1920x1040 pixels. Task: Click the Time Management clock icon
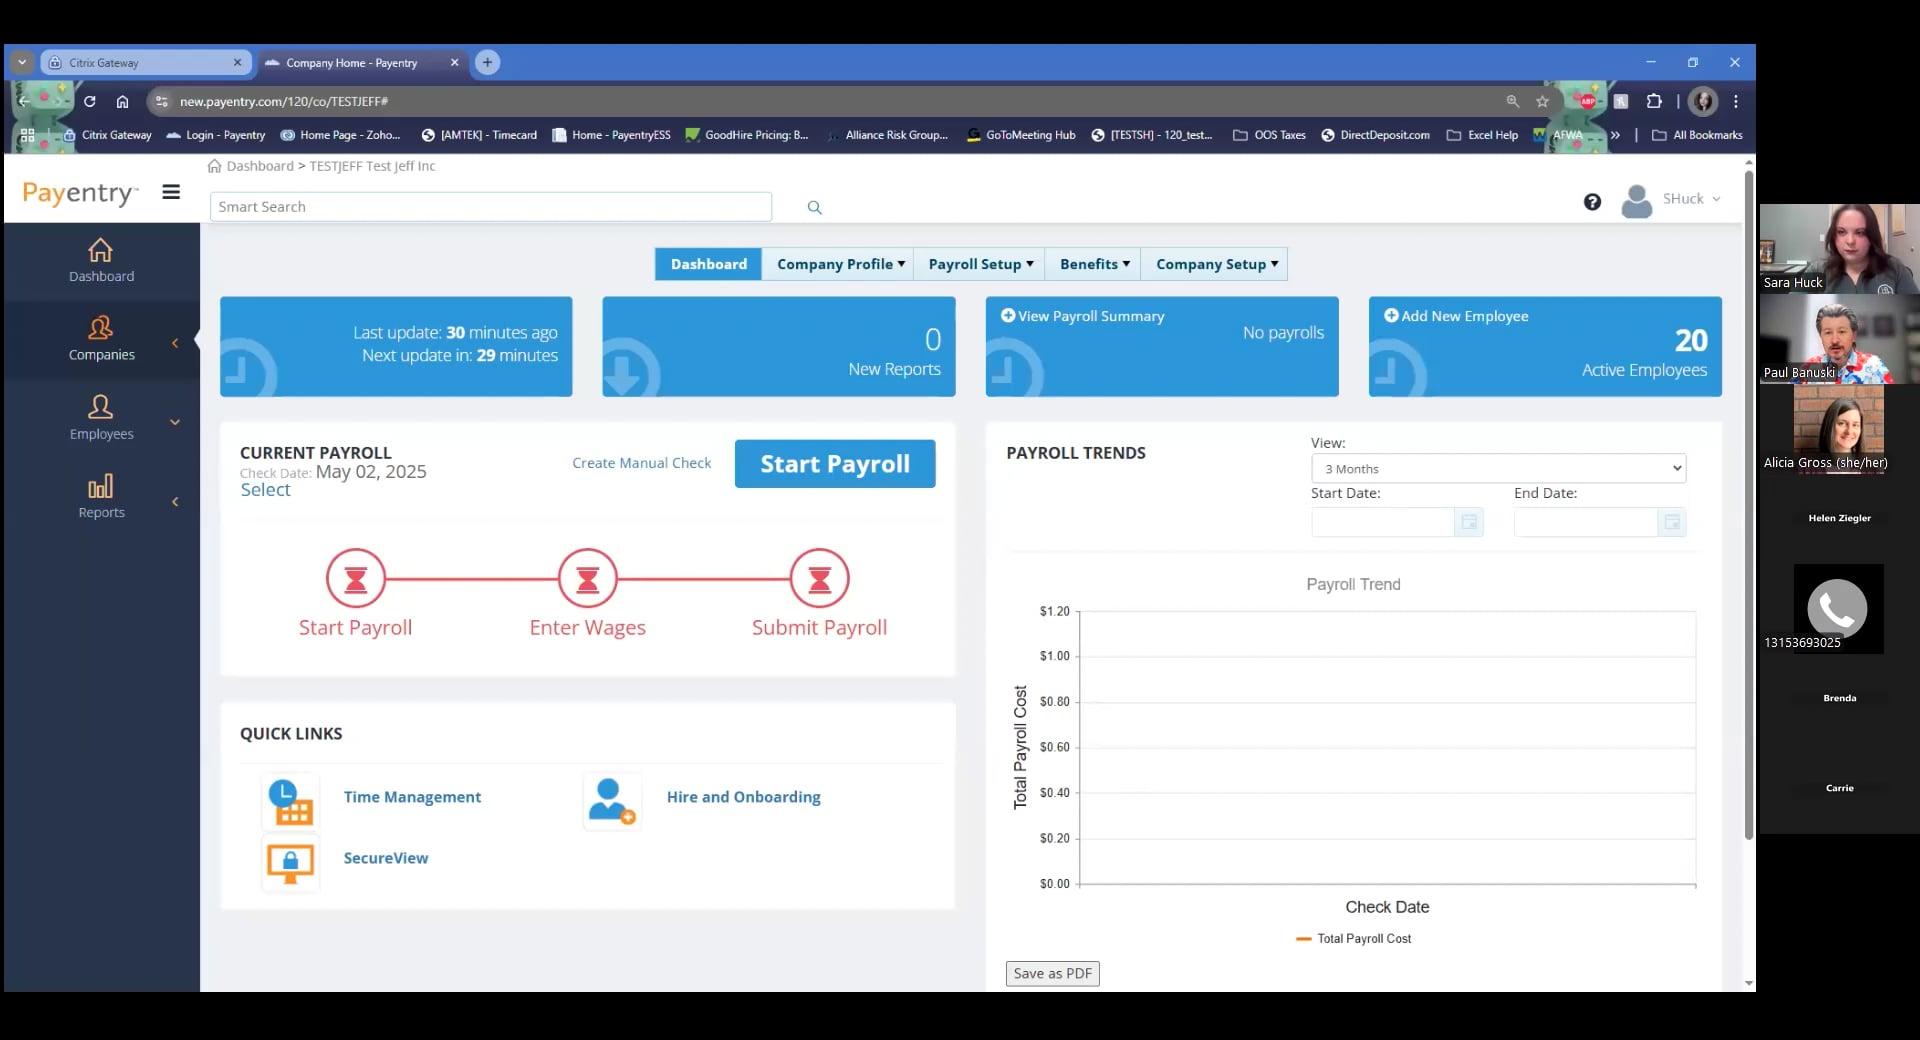tap(290, 801)
